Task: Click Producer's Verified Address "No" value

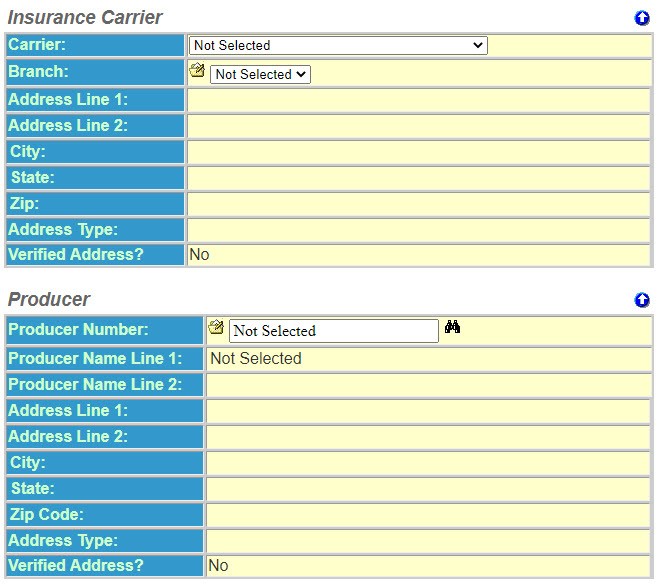Action: pyautogui.click(x=218, y=566)
